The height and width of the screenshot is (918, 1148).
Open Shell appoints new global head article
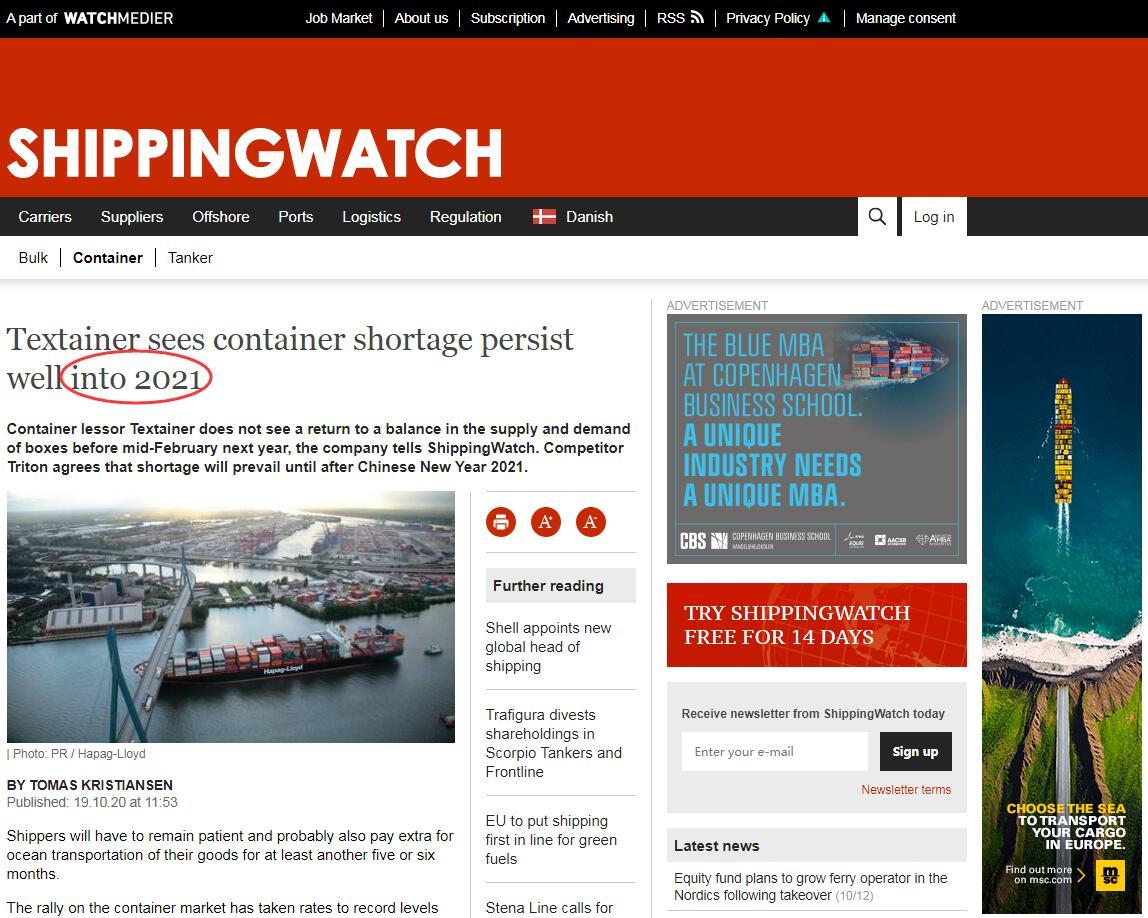pos(548,646)
